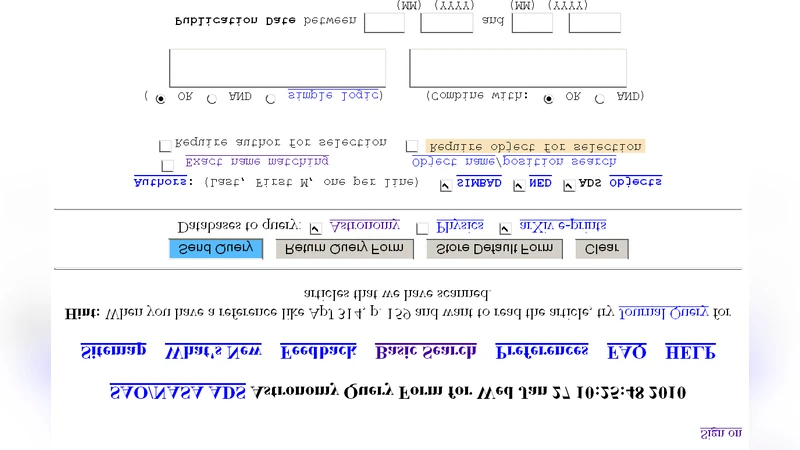
Task: Click the Send Query button
Action: 215,249
